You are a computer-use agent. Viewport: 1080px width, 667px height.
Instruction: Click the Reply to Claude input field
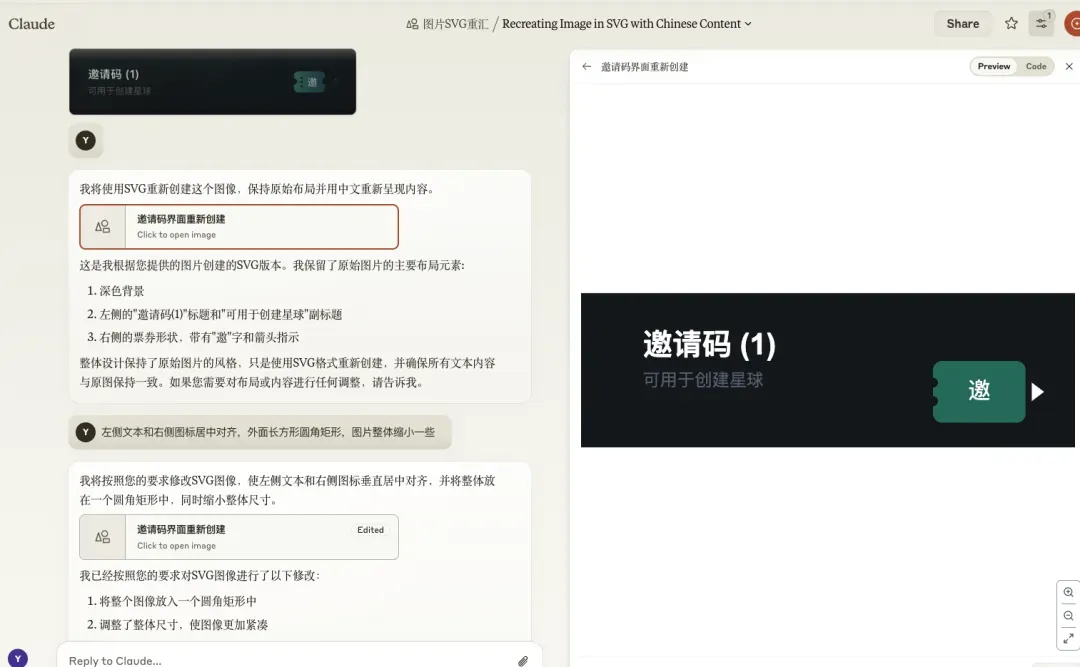click(289, 660)
